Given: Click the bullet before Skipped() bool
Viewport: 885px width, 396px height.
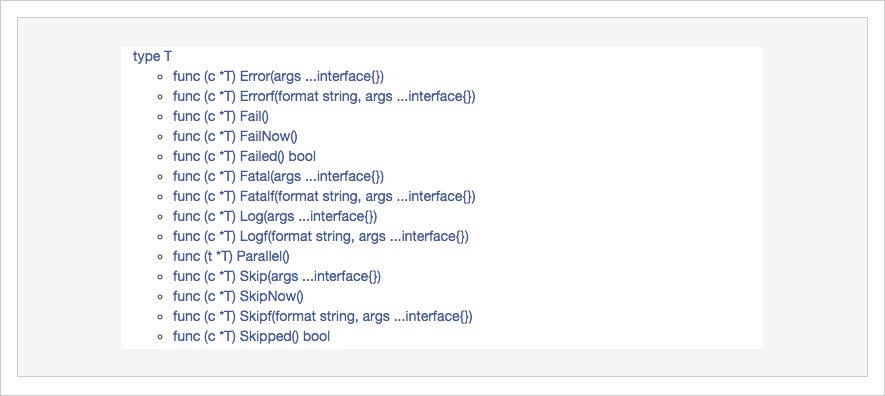Looking at the screenshot, I should [160, 337].
